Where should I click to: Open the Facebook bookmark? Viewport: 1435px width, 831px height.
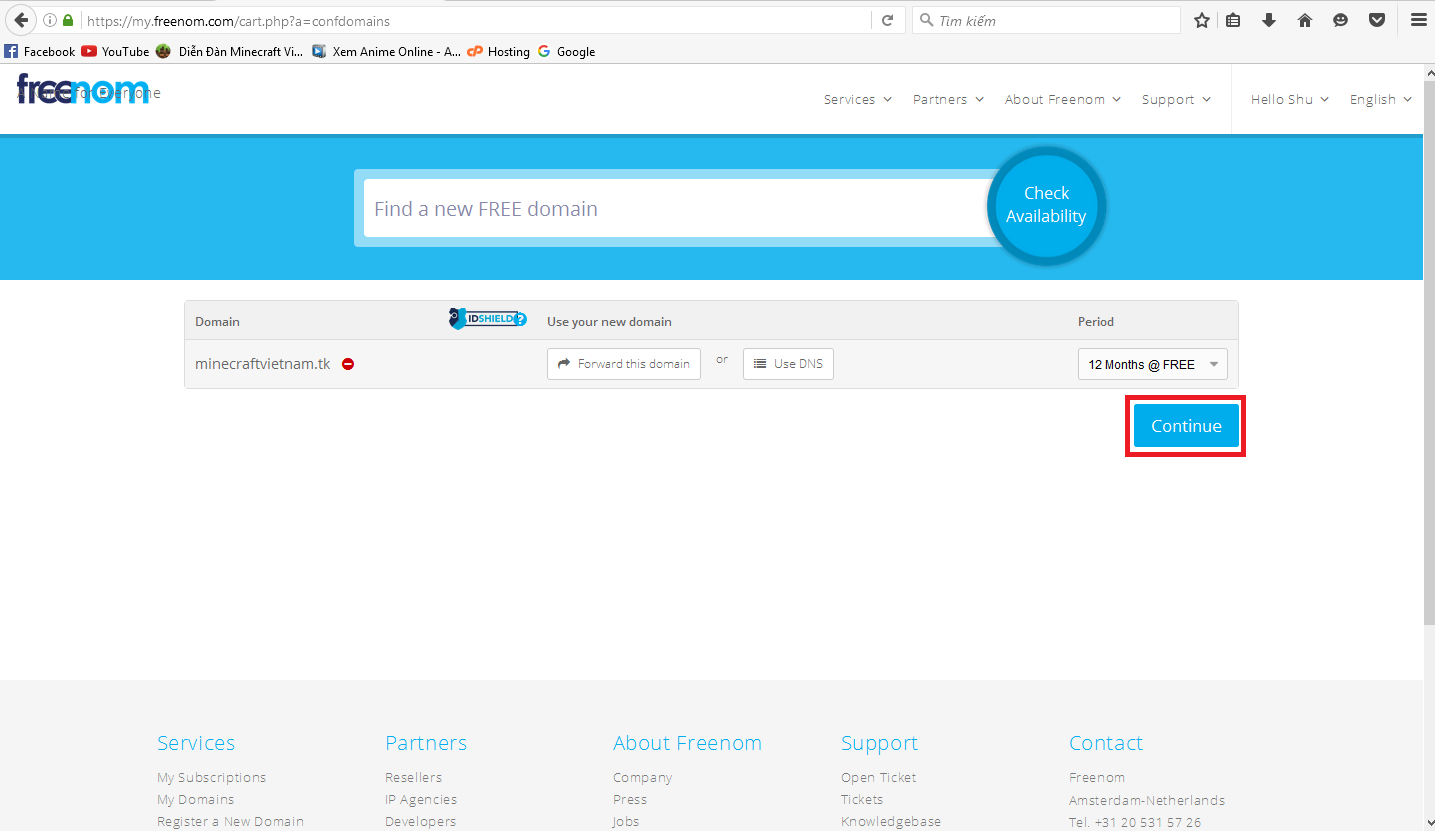[40, 51]
